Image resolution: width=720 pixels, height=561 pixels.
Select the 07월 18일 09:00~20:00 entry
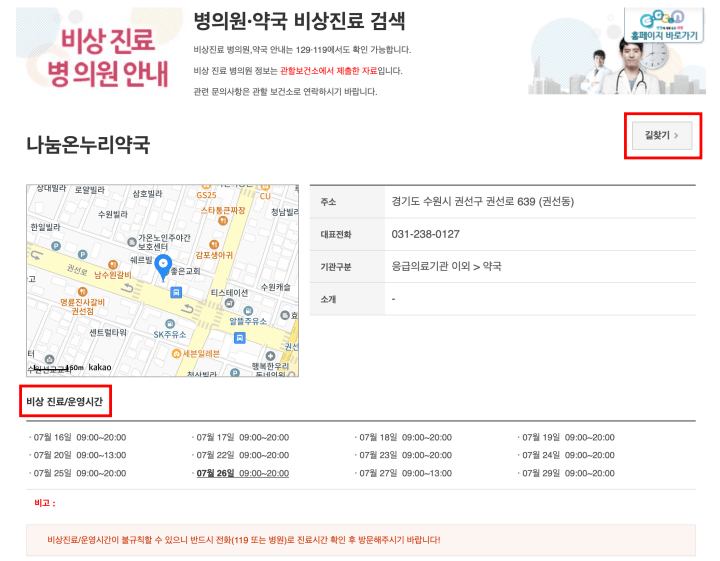pos(405,438)
